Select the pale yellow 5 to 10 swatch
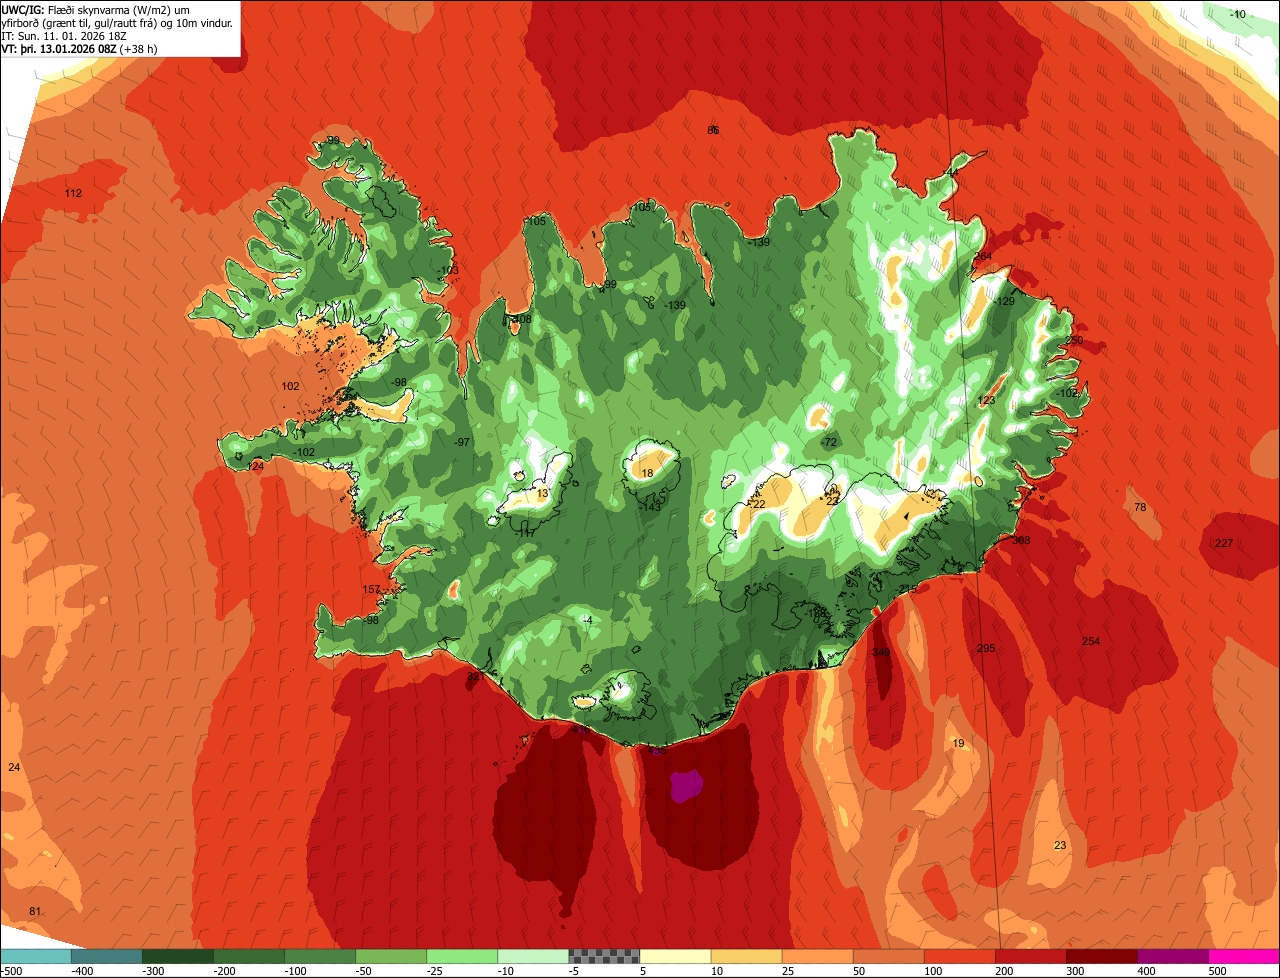Screen dimensions: 1280x978 pos(675,956)
